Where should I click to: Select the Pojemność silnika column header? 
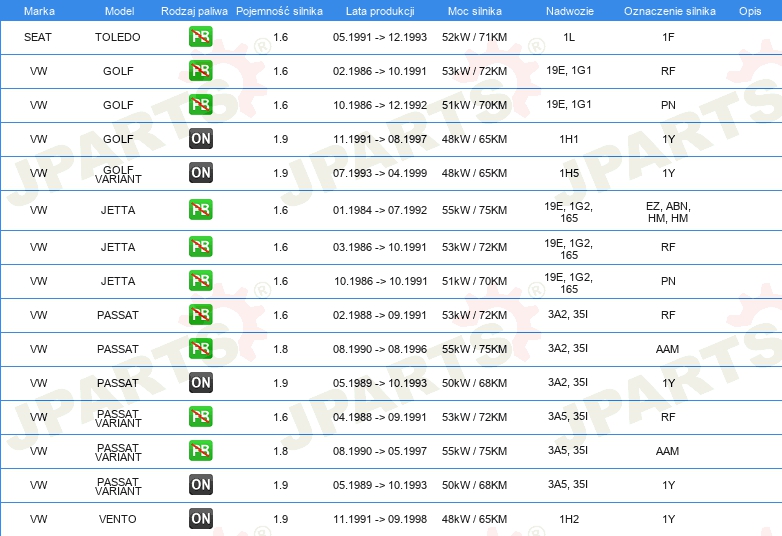[279, 11]
